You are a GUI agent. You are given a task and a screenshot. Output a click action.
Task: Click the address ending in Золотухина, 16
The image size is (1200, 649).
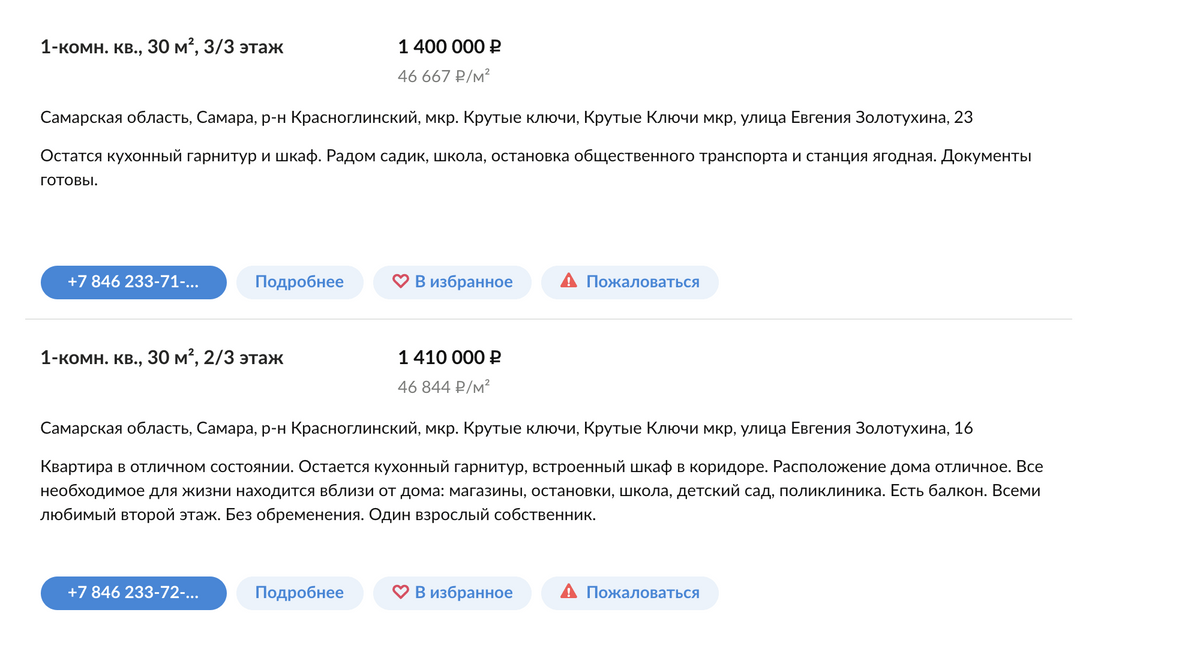506,429
